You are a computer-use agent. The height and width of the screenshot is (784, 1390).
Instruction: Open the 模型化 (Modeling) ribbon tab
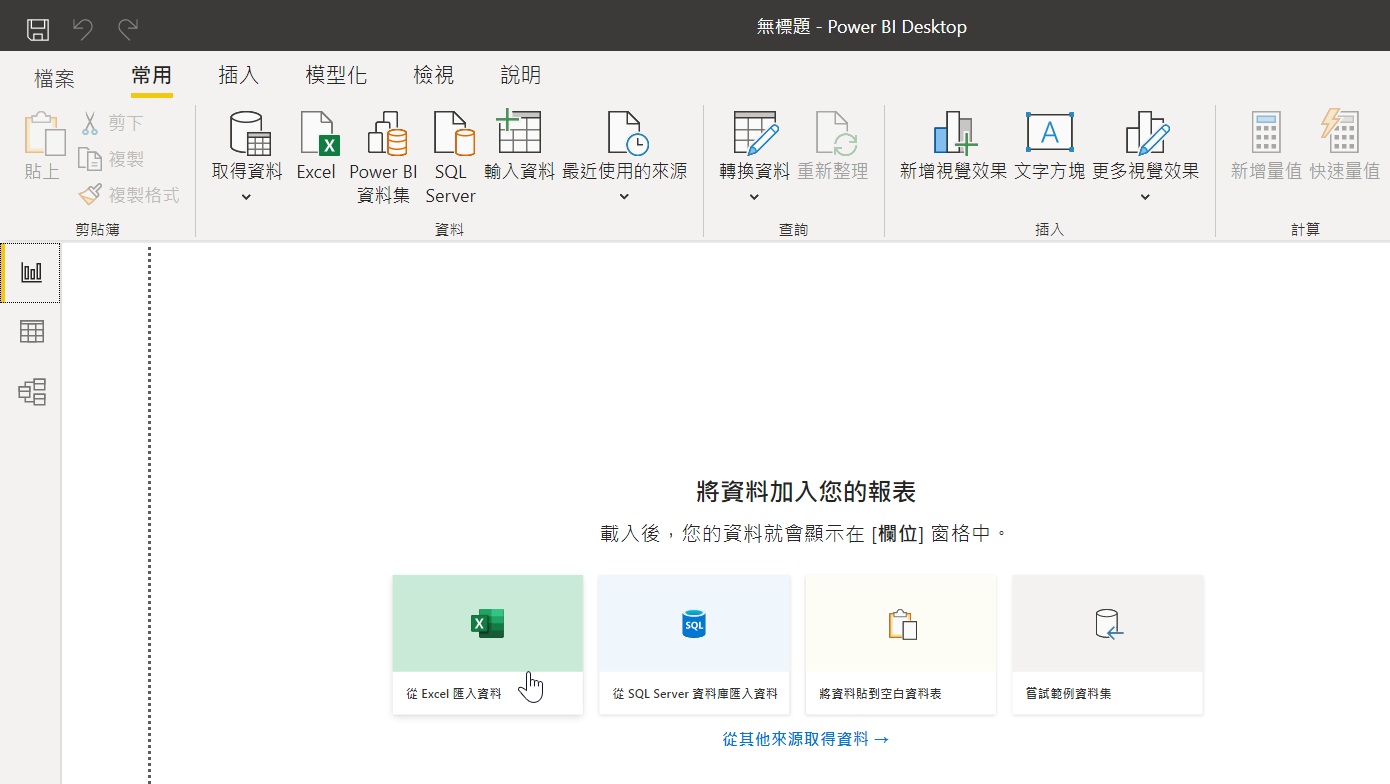click(336, 75)
